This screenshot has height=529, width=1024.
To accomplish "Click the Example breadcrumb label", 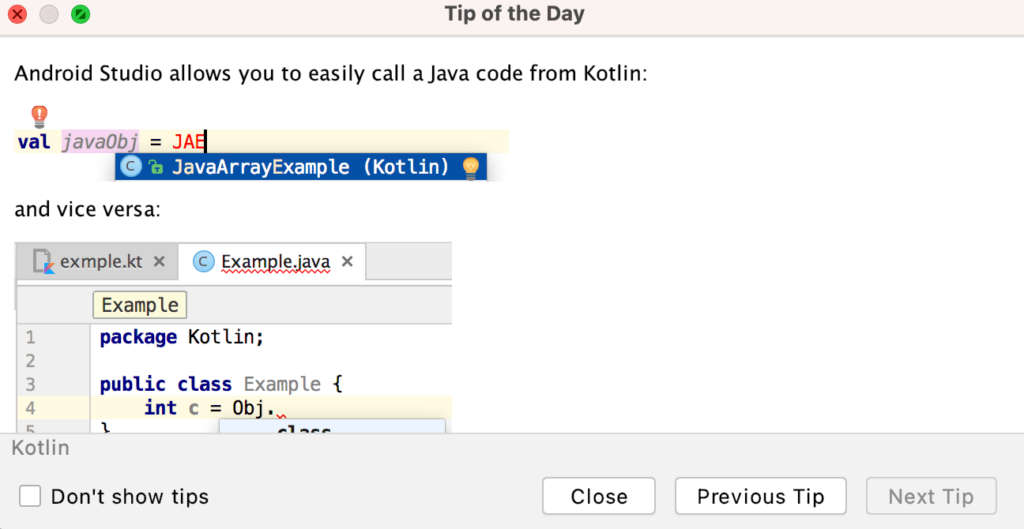I will click(x=140, y=305).
